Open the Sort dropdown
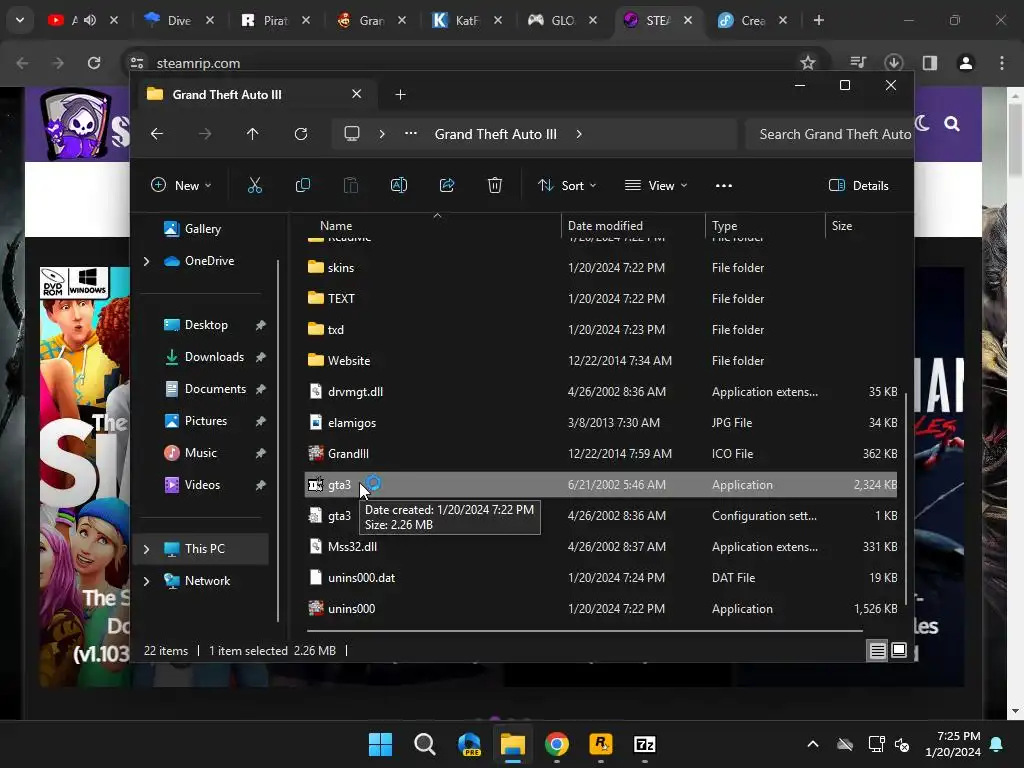This screenshot has width=1024, height=768. [567, 185]
